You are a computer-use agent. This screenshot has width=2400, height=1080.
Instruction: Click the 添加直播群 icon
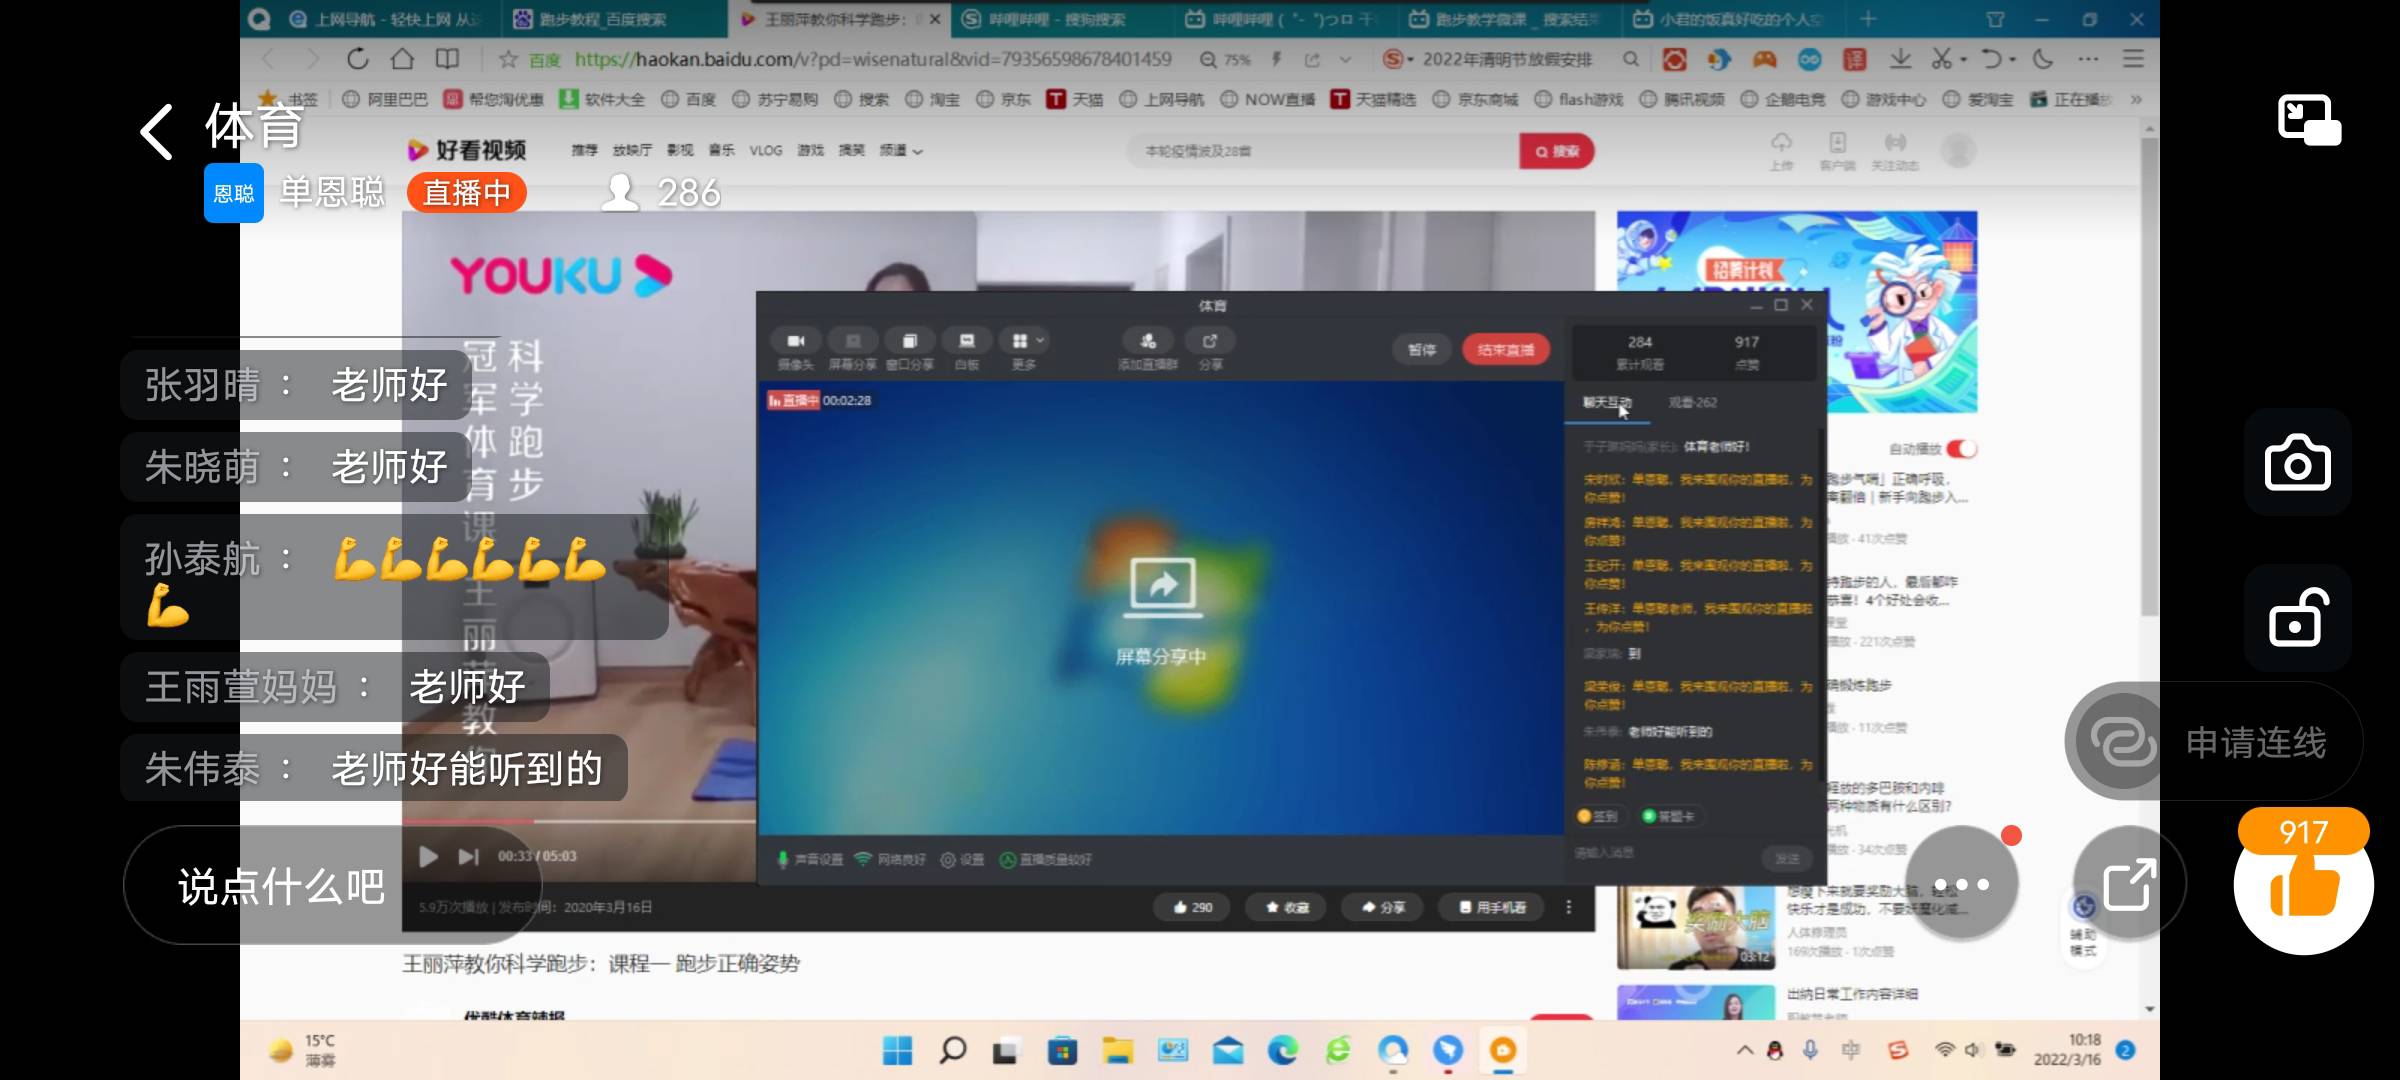tap(1147, 340)
